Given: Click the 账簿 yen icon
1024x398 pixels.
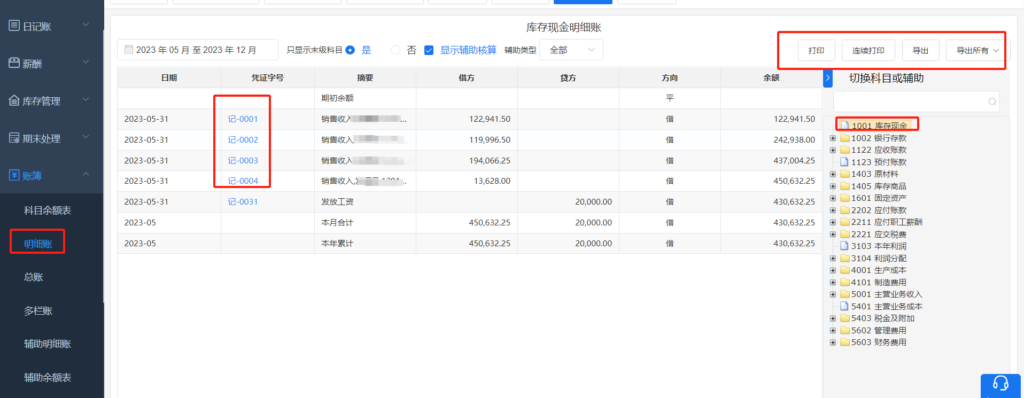Looking at the screenshot, I should pyautogui.click(x=13, y=175).
